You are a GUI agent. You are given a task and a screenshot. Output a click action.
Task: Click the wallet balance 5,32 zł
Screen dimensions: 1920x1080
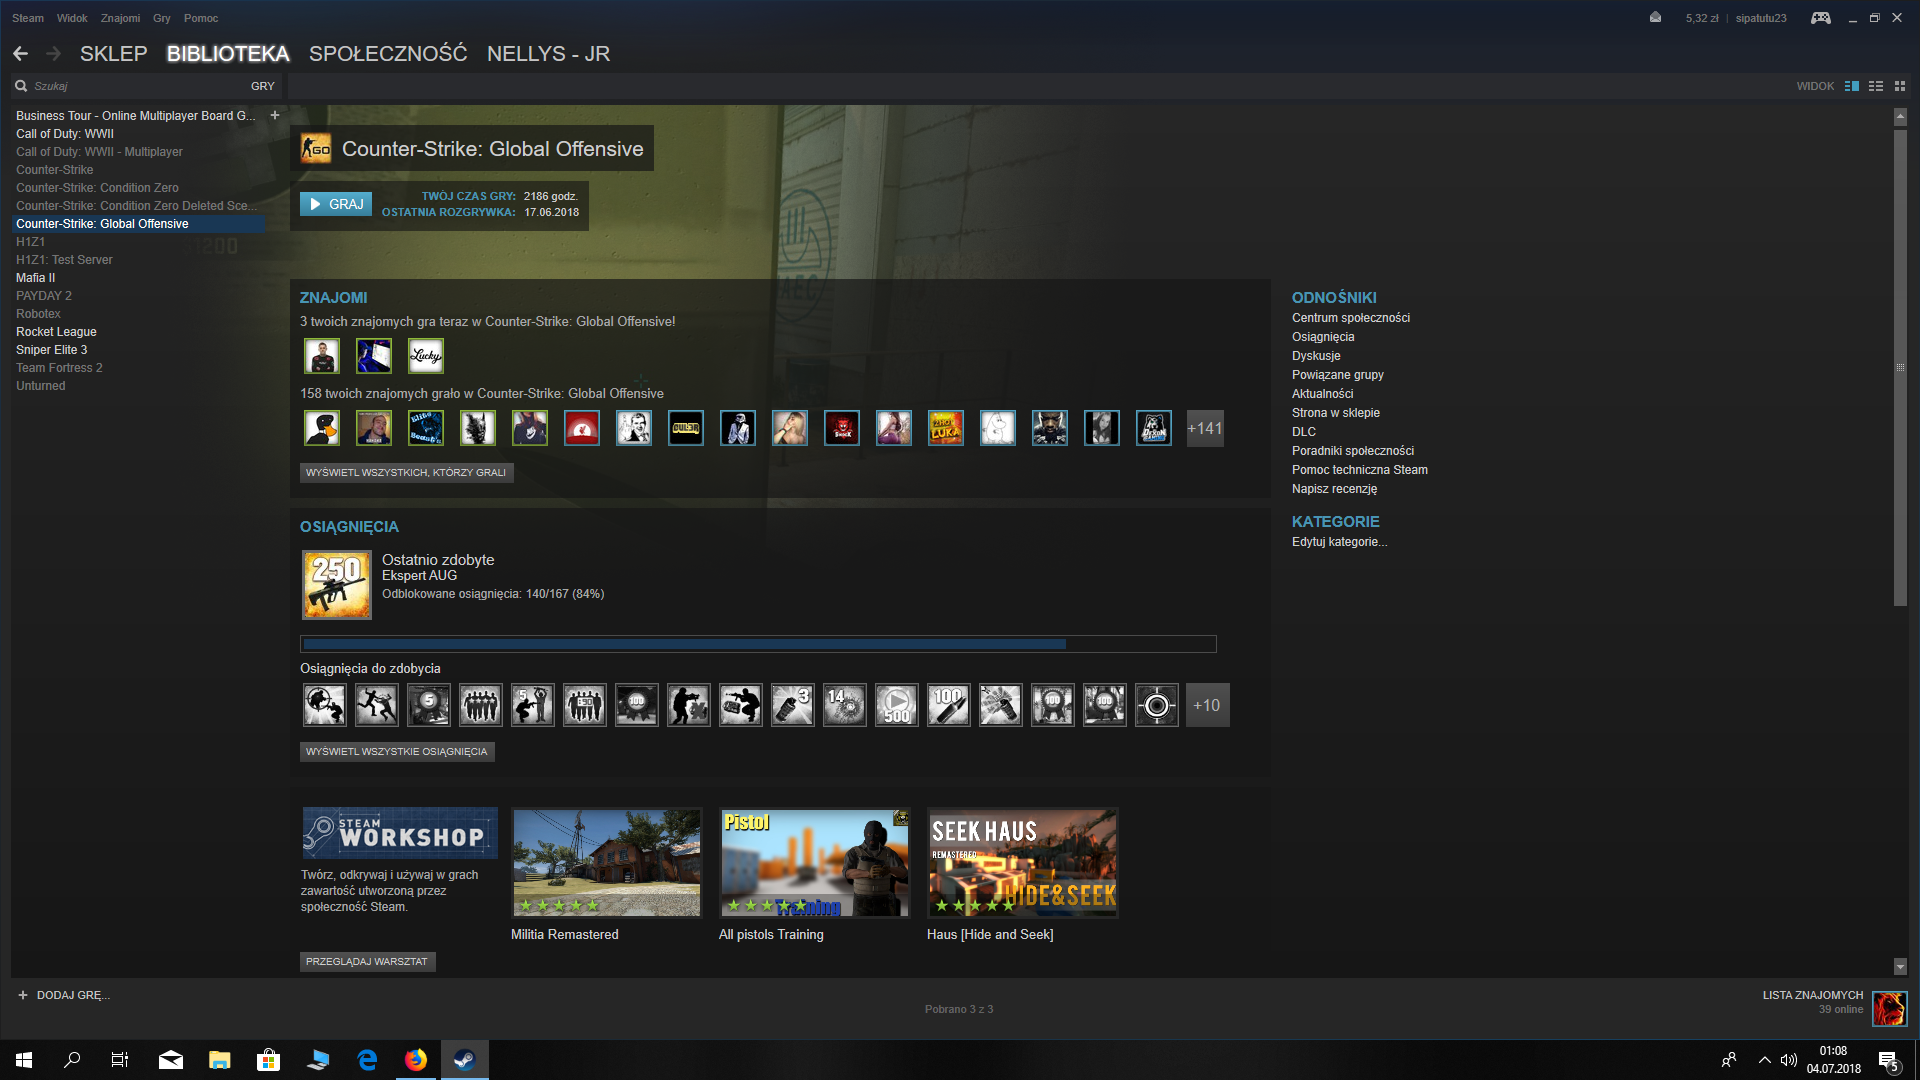coord(1701,18)
